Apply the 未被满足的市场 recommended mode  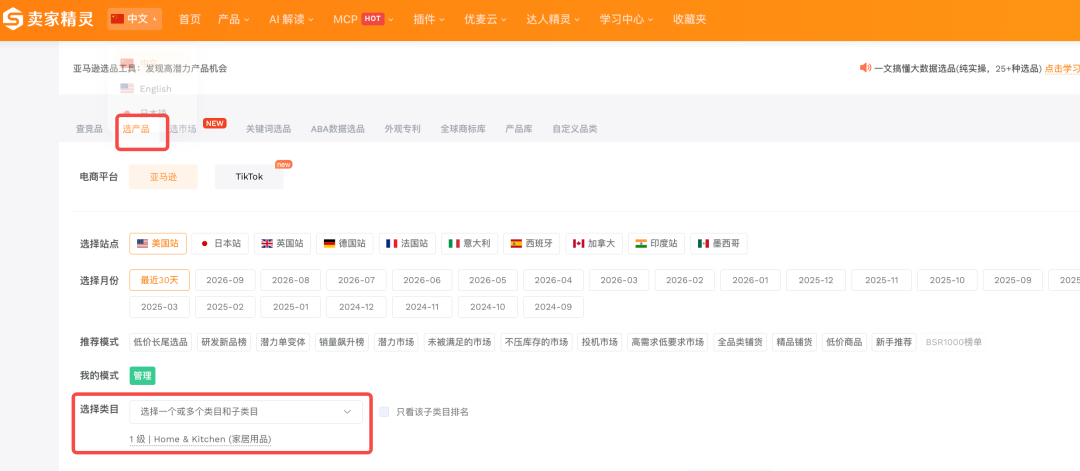tap(459, 342)
